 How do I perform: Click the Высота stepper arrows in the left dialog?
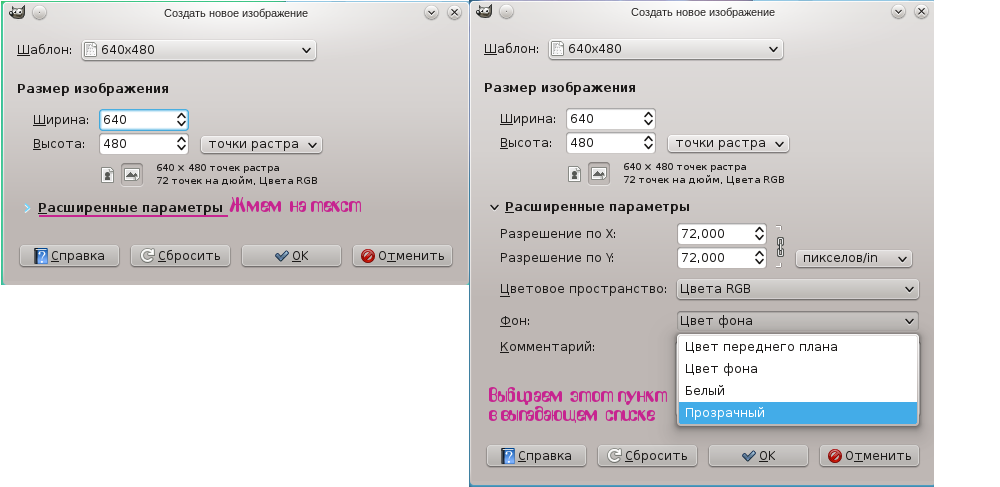click(x=181, y=144)
